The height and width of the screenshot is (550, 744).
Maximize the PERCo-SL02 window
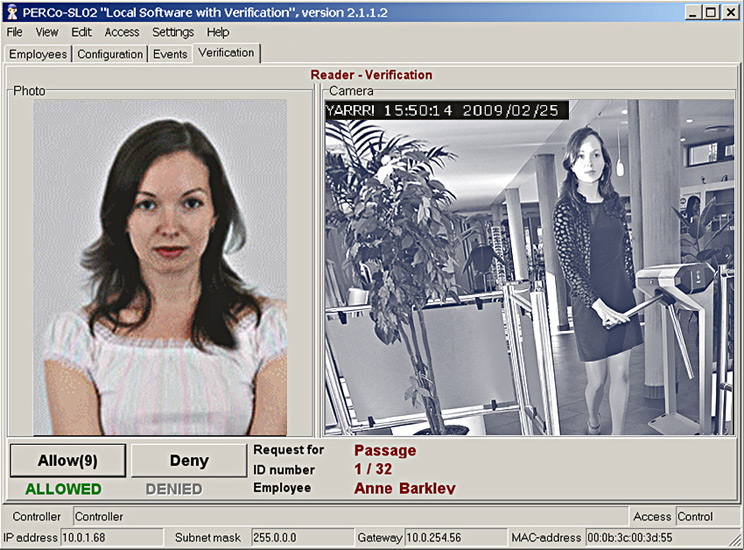(x=710, y=12)
